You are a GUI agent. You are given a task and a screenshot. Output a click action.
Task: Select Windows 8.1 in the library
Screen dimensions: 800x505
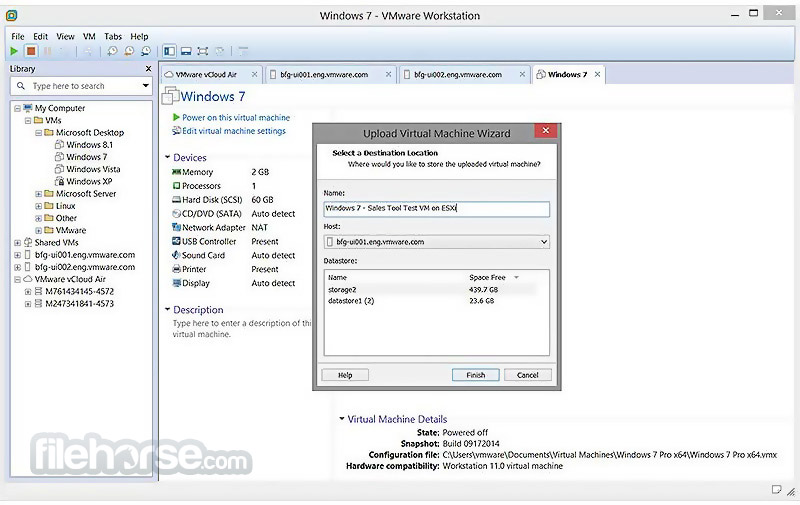[89, 145]
